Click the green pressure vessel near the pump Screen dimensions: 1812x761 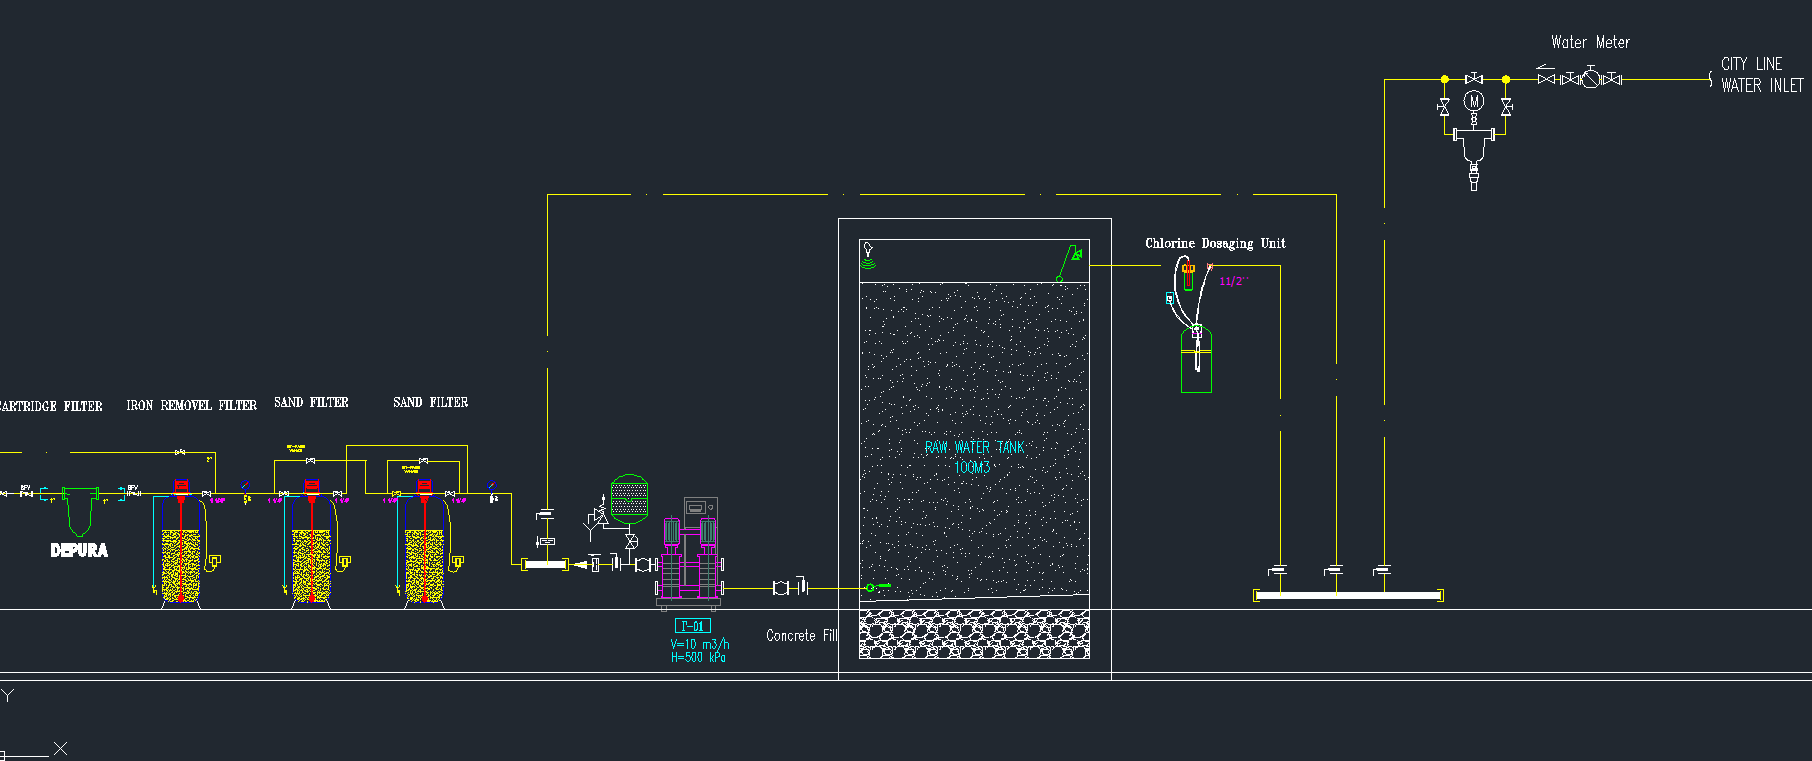(x=629, y=499)
